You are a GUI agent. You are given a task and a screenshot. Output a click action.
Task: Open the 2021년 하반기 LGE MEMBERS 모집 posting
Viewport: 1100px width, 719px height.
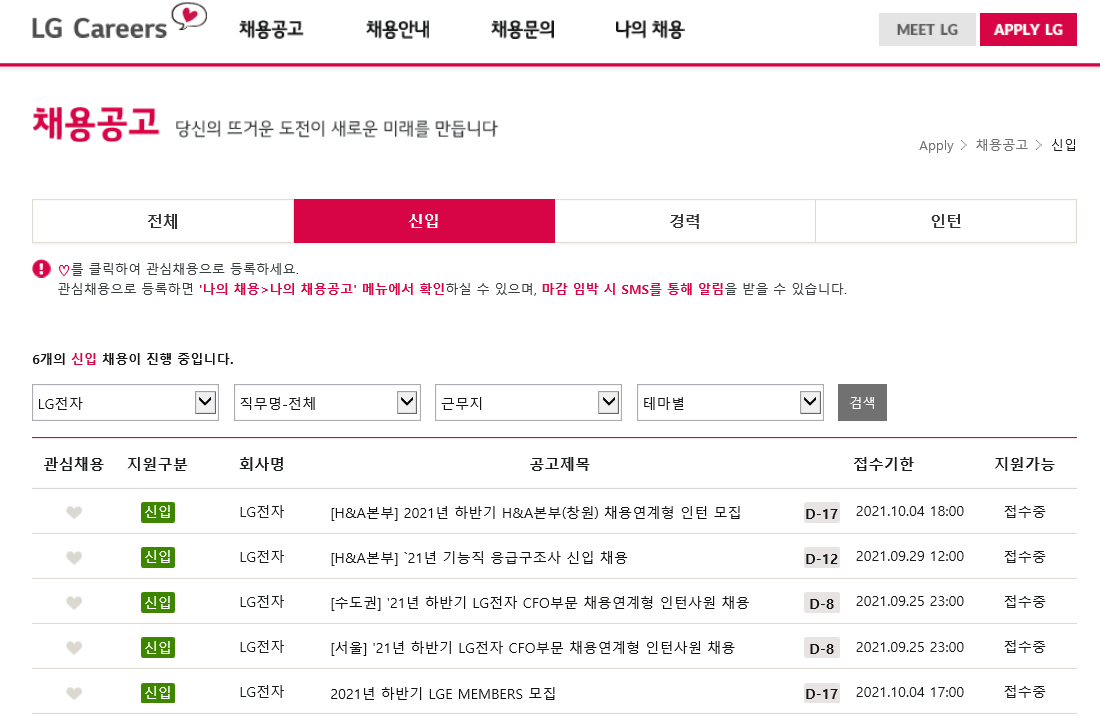point(443,693)
